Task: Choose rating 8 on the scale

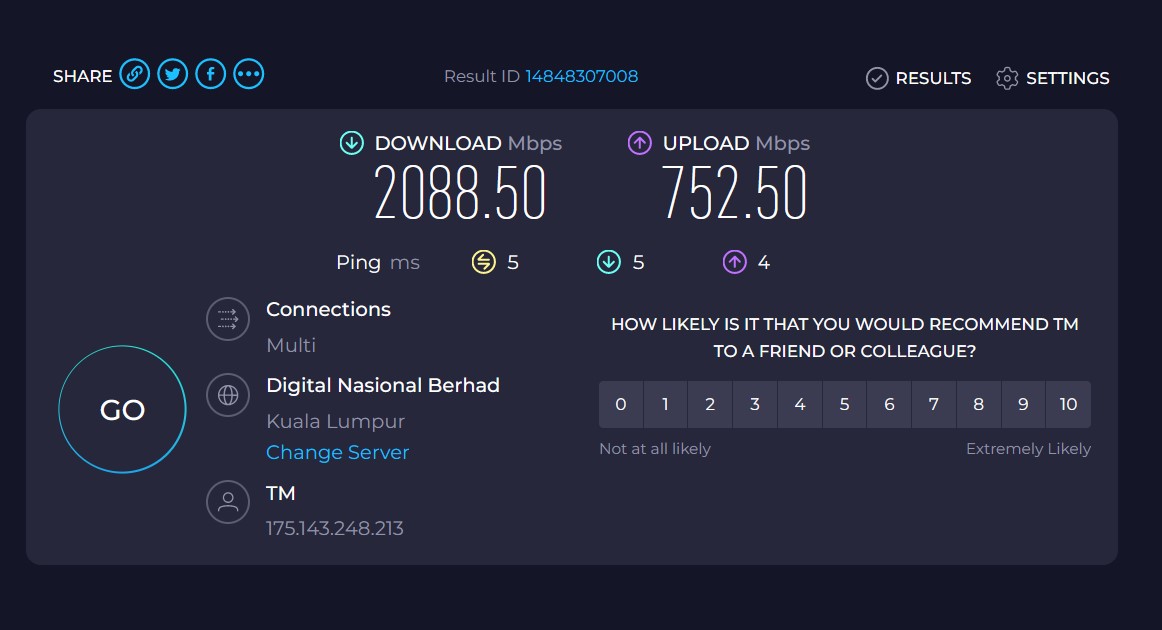Action: click(x=978, y=404)
